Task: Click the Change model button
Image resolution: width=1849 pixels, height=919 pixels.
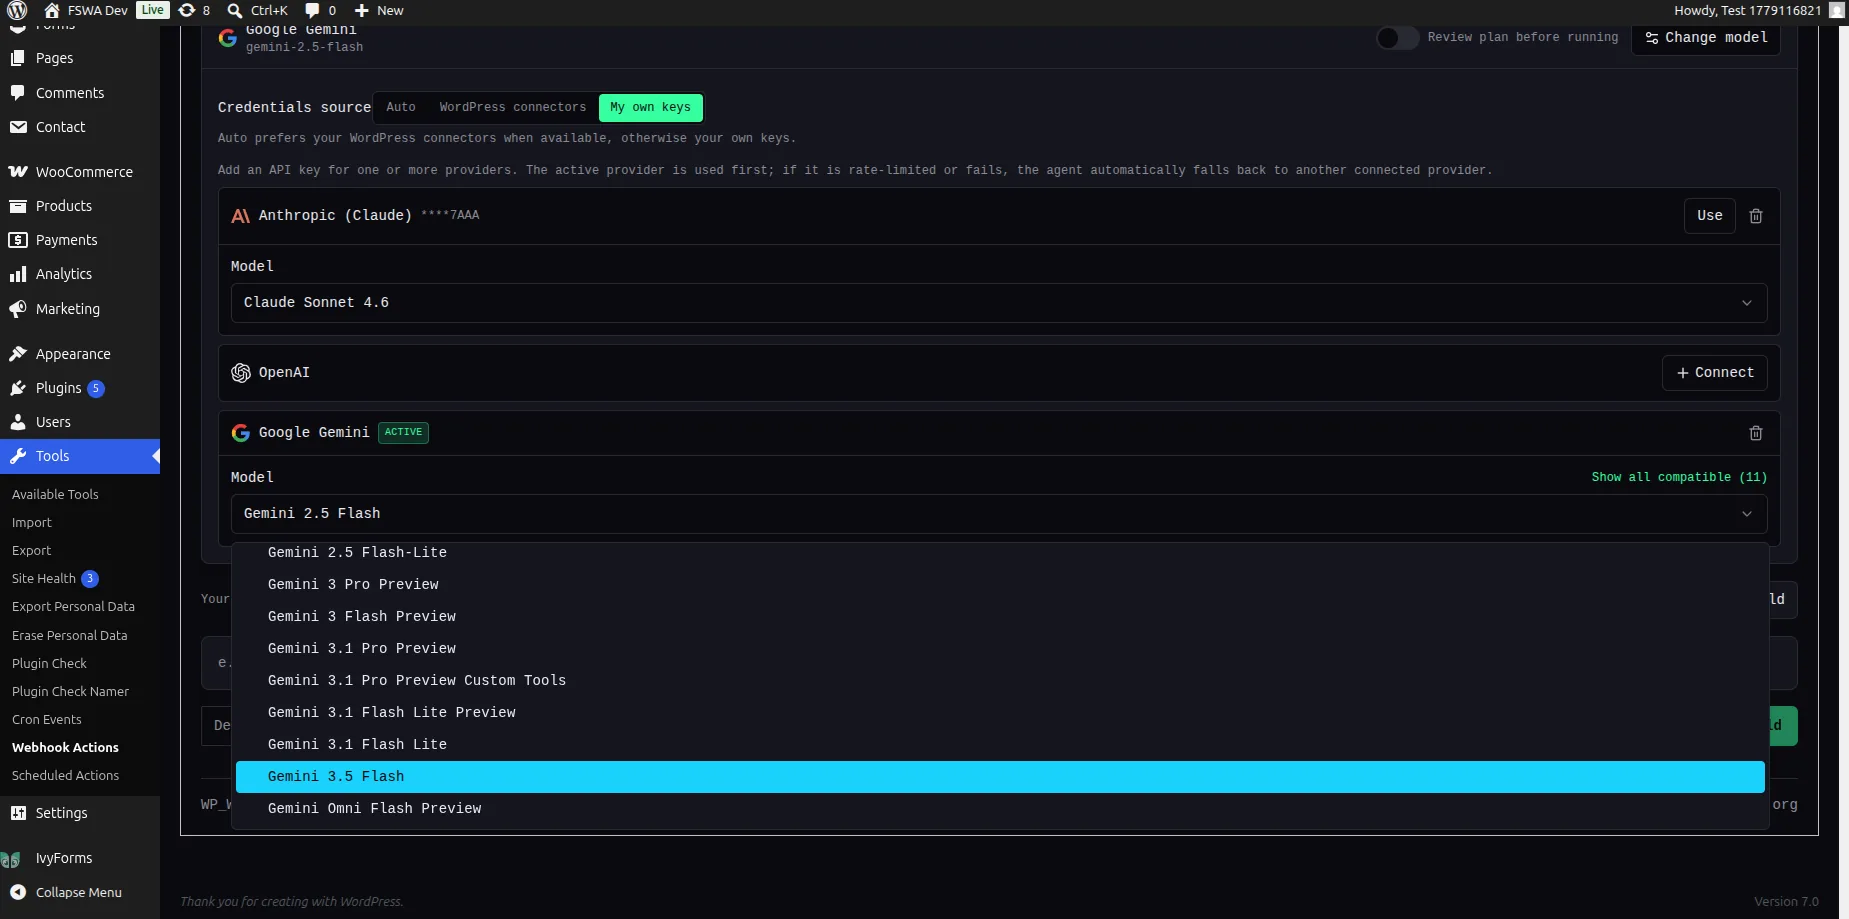Action: coord(1706,38)
